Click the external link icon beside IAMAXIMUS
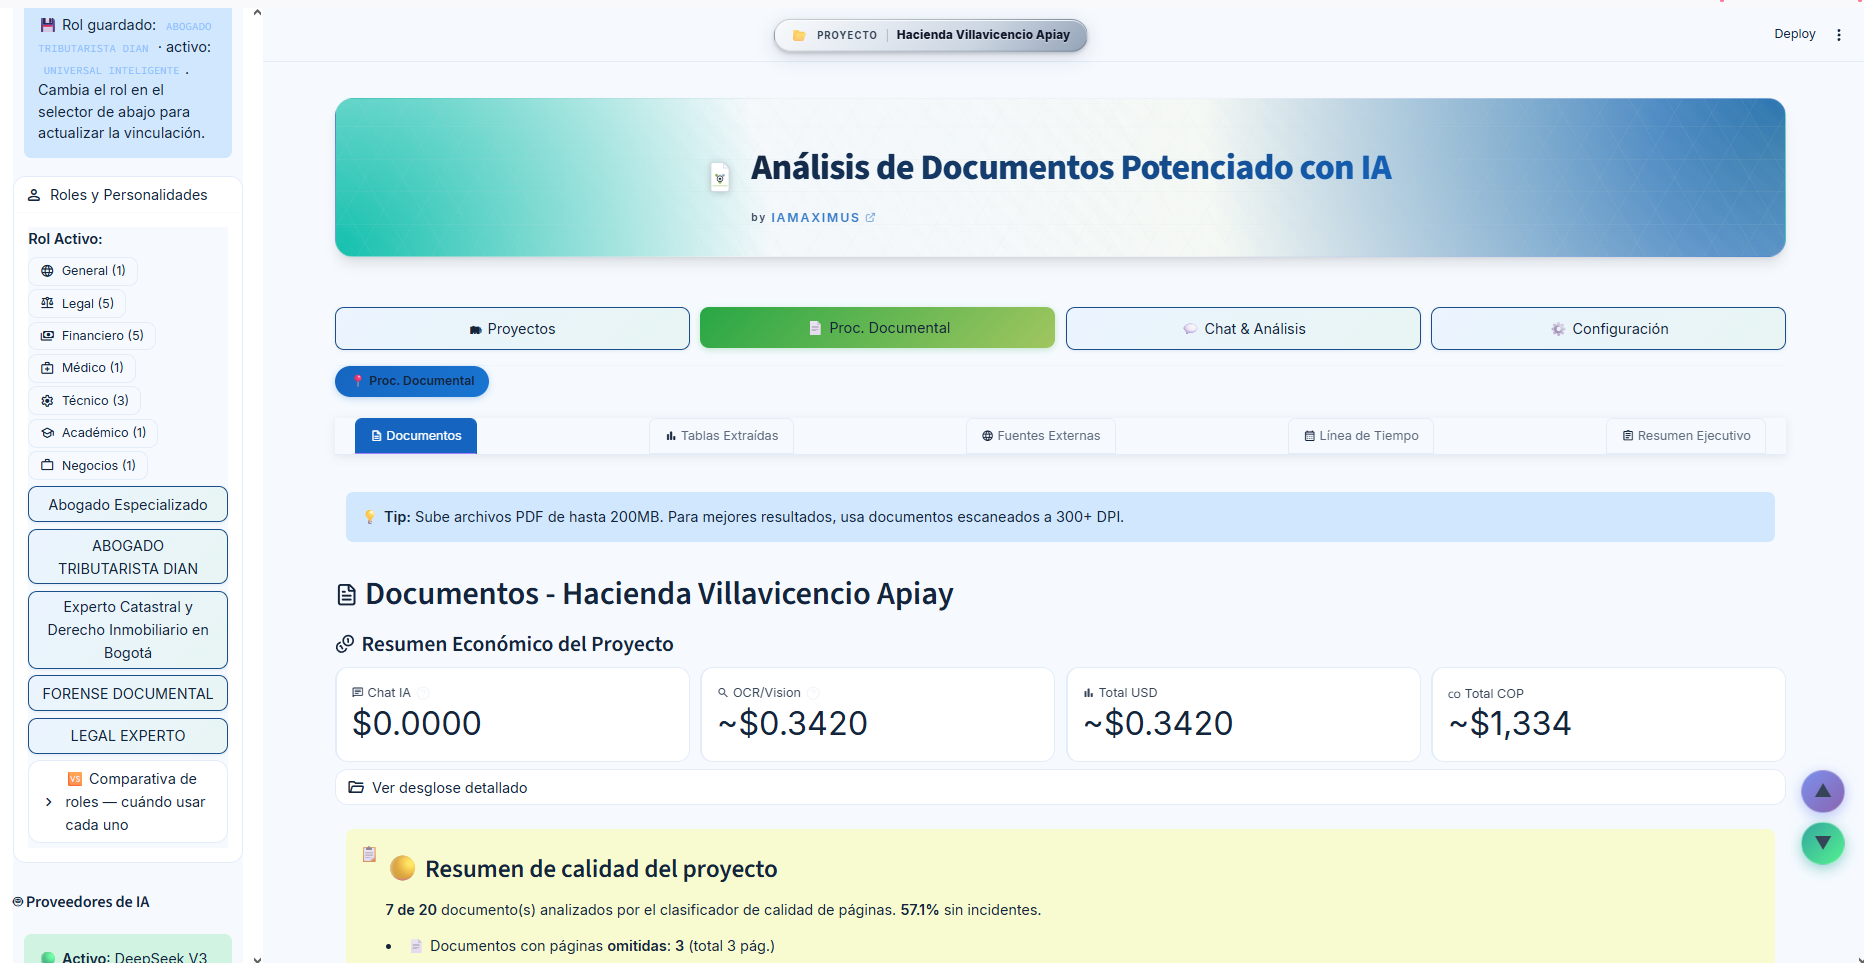 870,217
